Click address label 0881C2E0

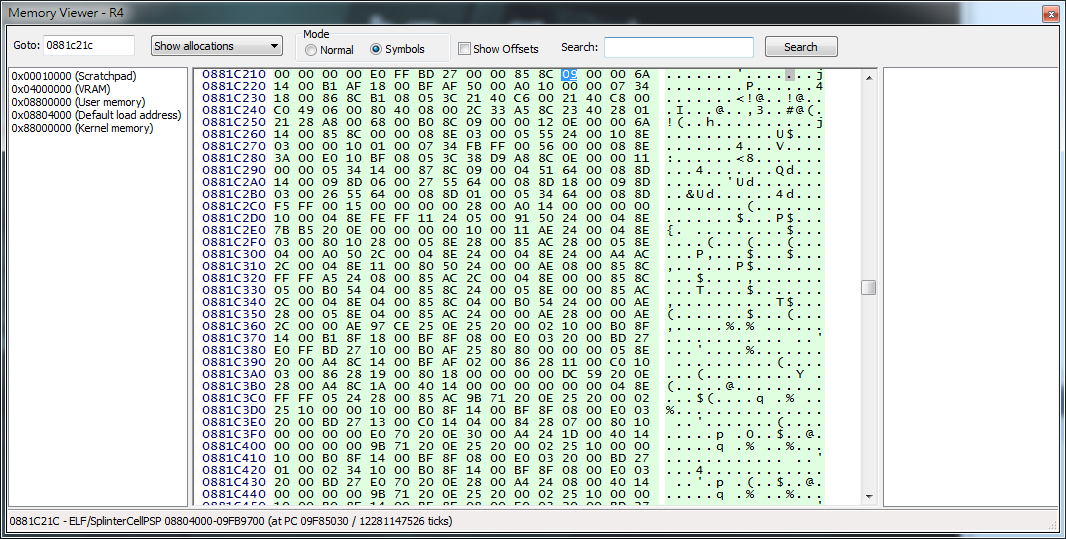coord(234,230)
